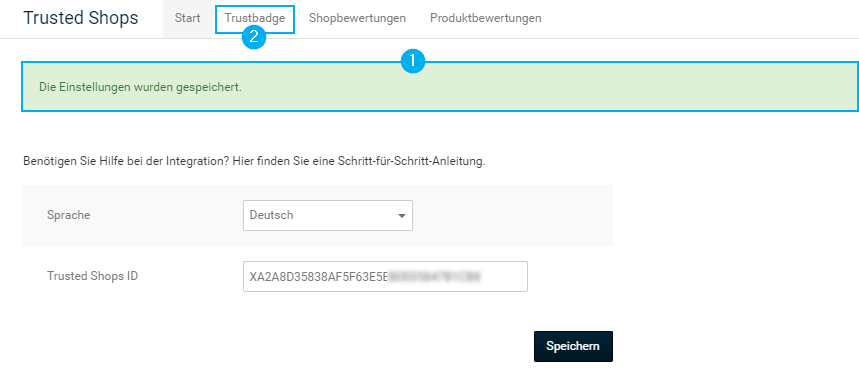The image size is (859, 390).
Task: Click the Sprache label
Action: (x=68, y=215)
